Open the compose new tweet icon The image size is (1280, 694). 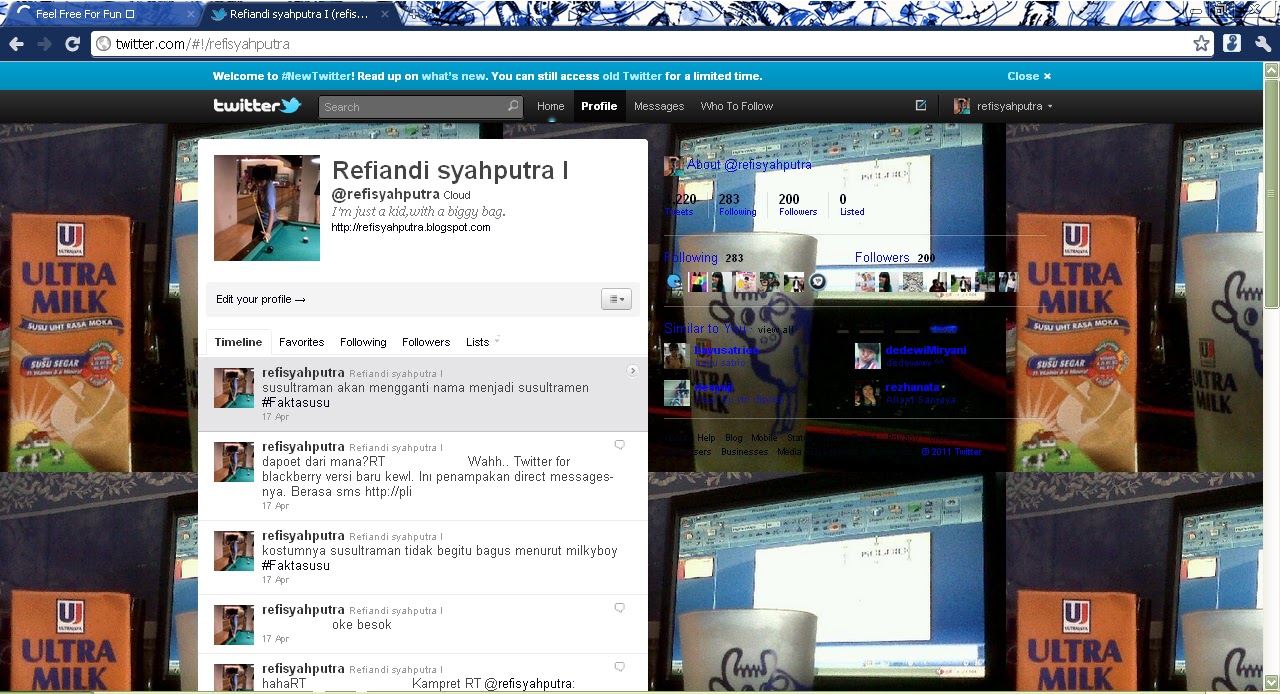[921, 105]
